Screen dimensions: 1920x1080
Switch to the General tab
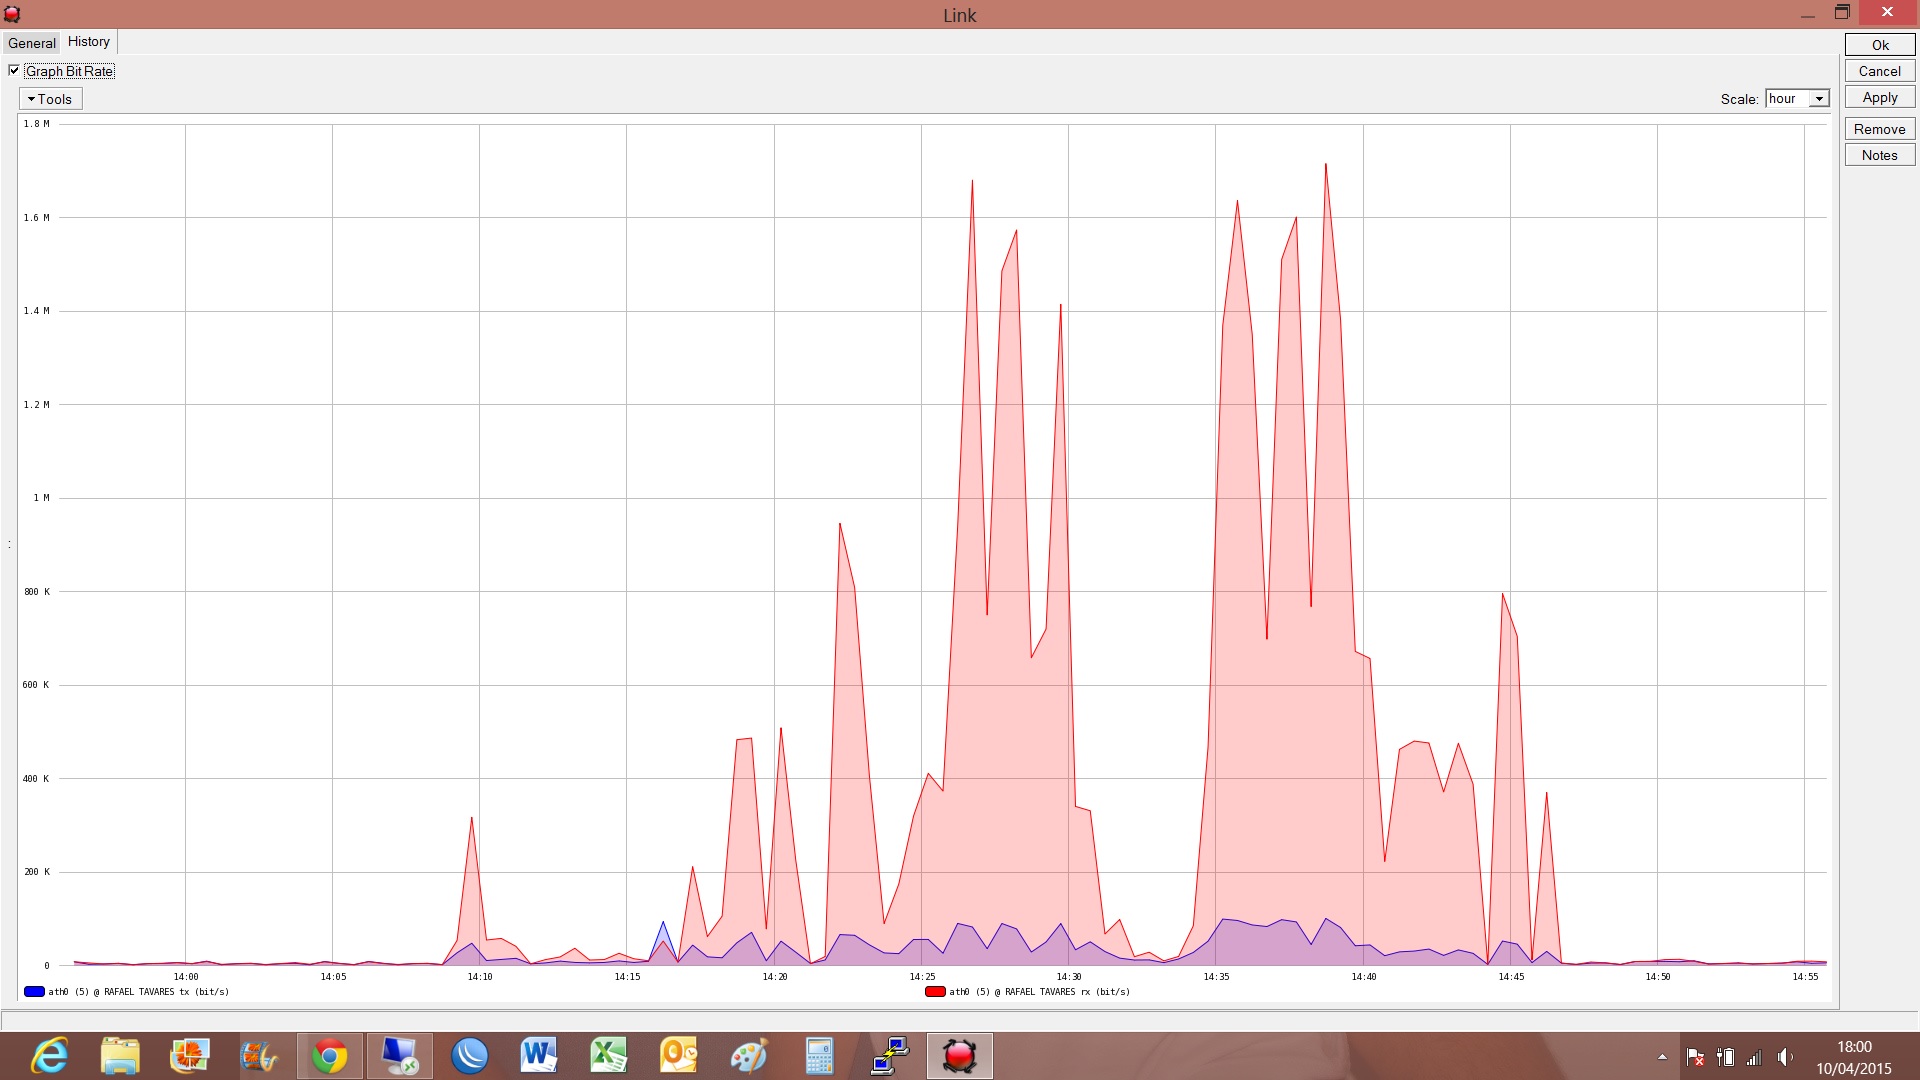pyautogui.click(x=32, y=43)
